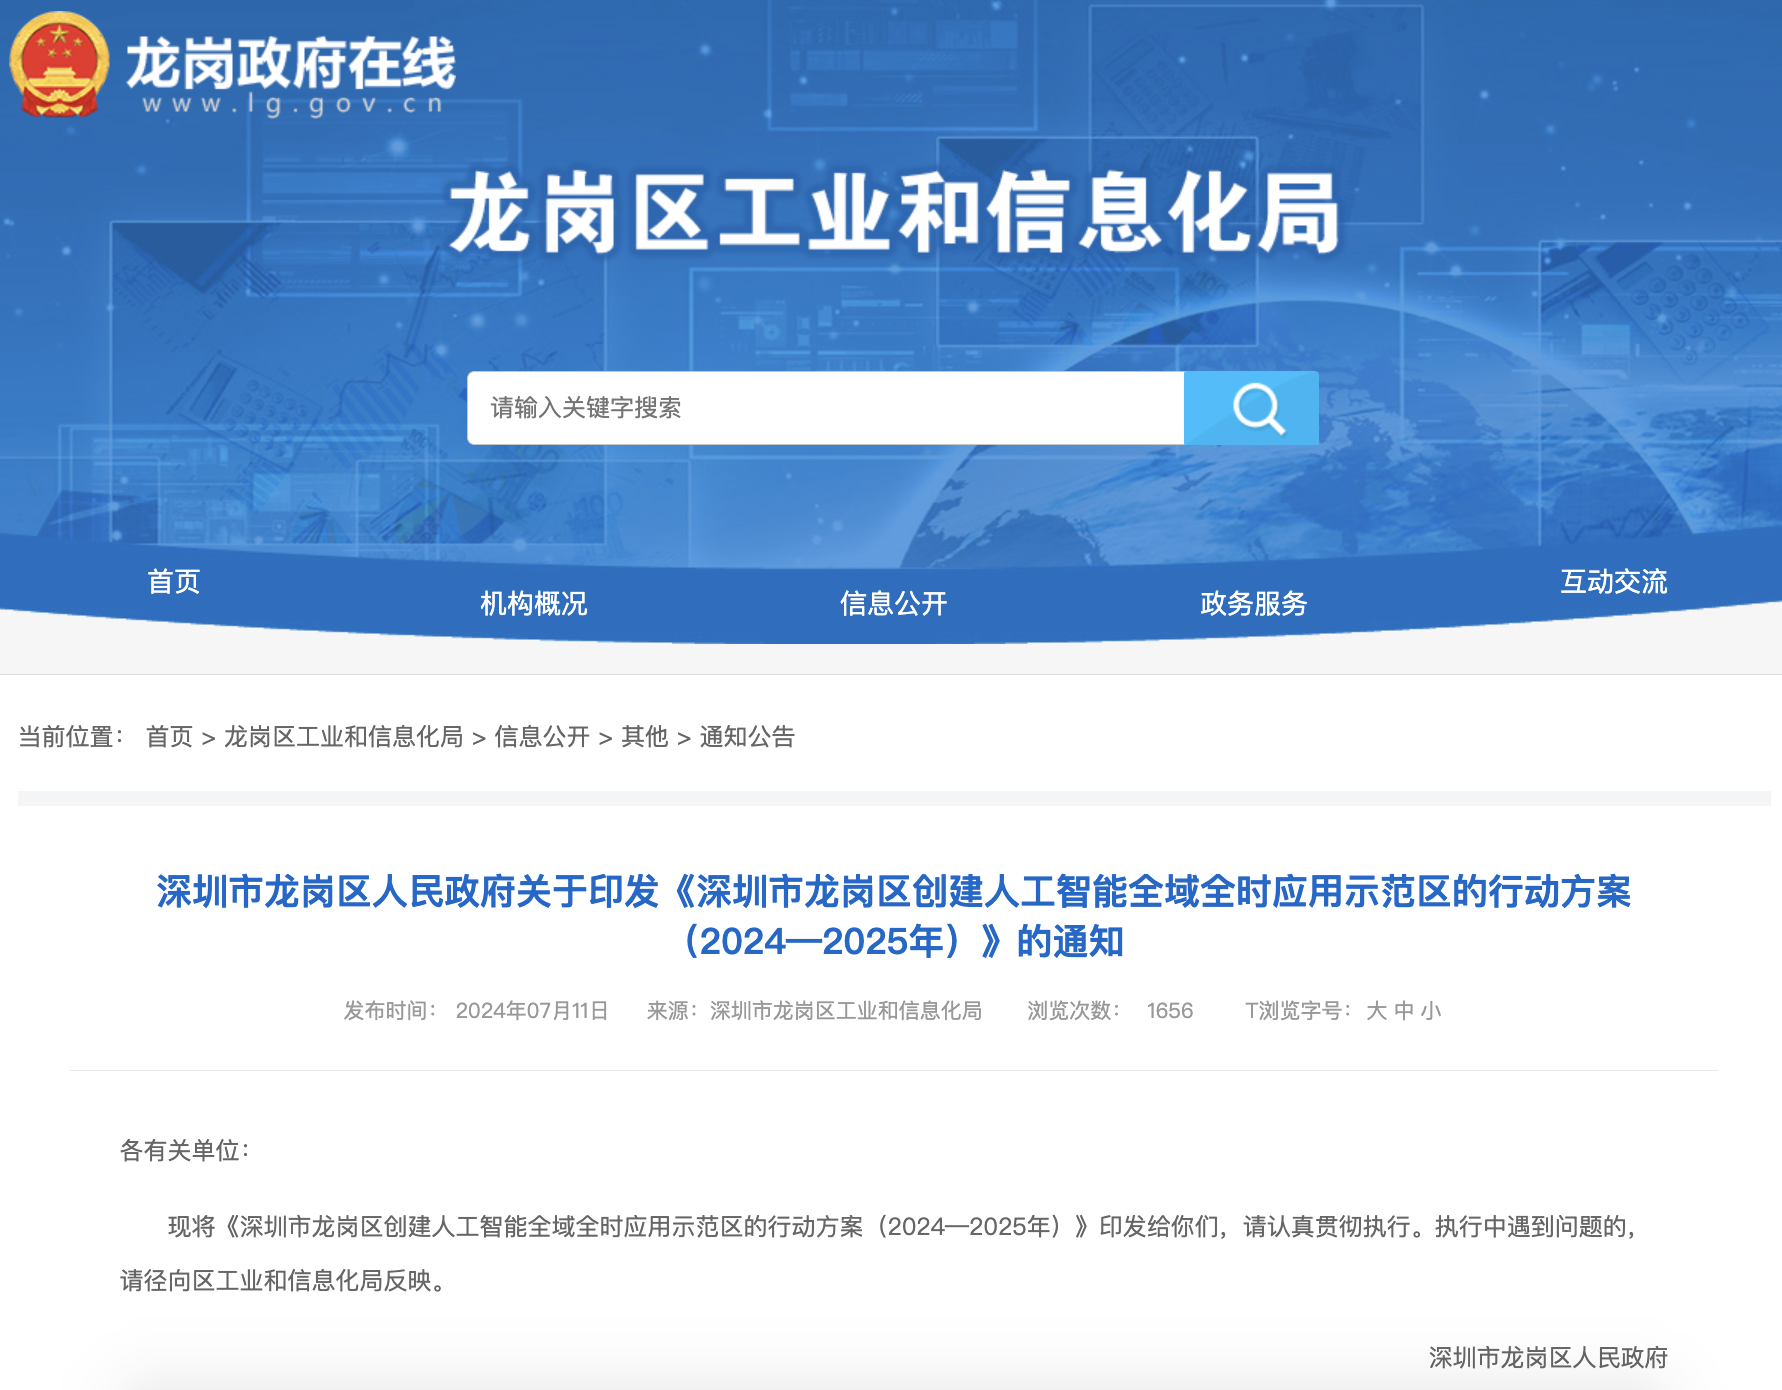Click the salutation 各有关单位

184,1151
